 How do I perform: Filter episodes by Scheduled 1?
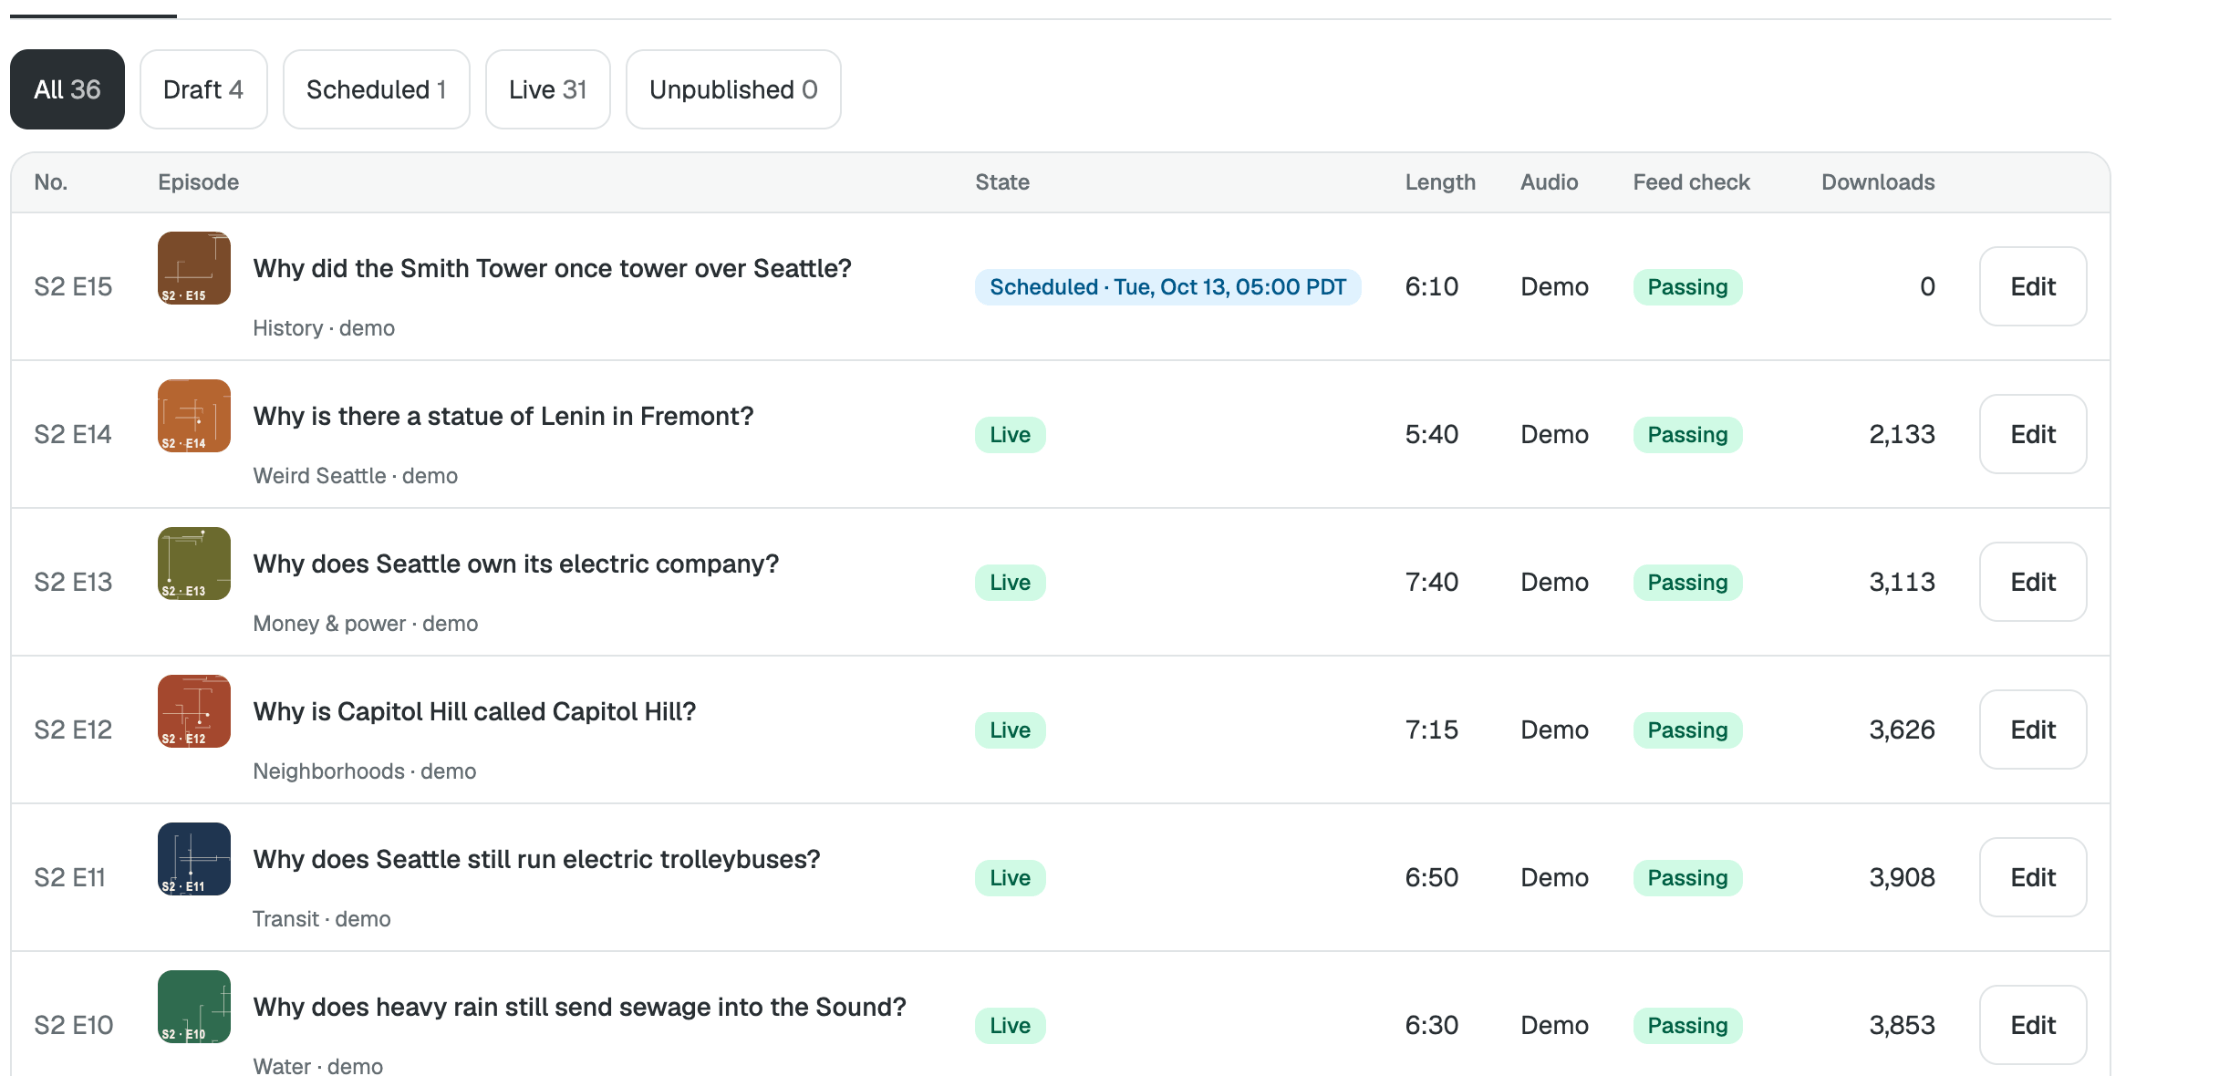click(376, 89)
